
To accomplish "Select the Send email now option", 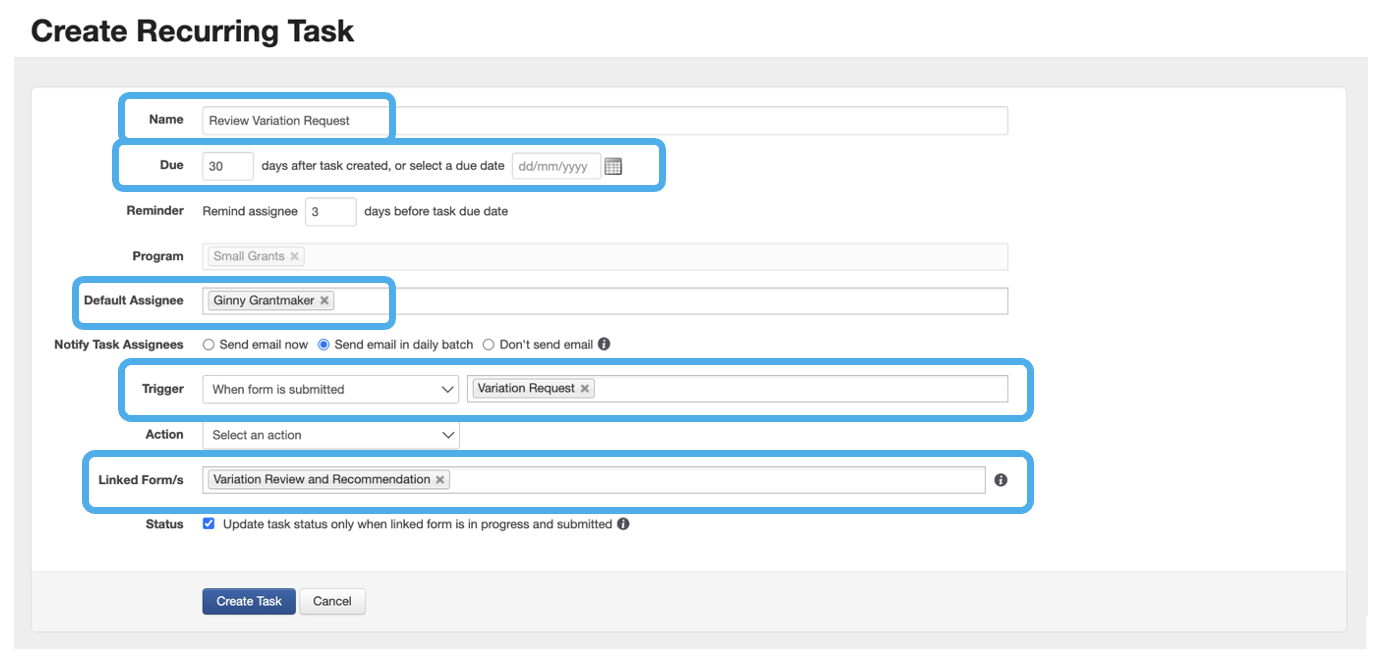I will coord(209,344).
